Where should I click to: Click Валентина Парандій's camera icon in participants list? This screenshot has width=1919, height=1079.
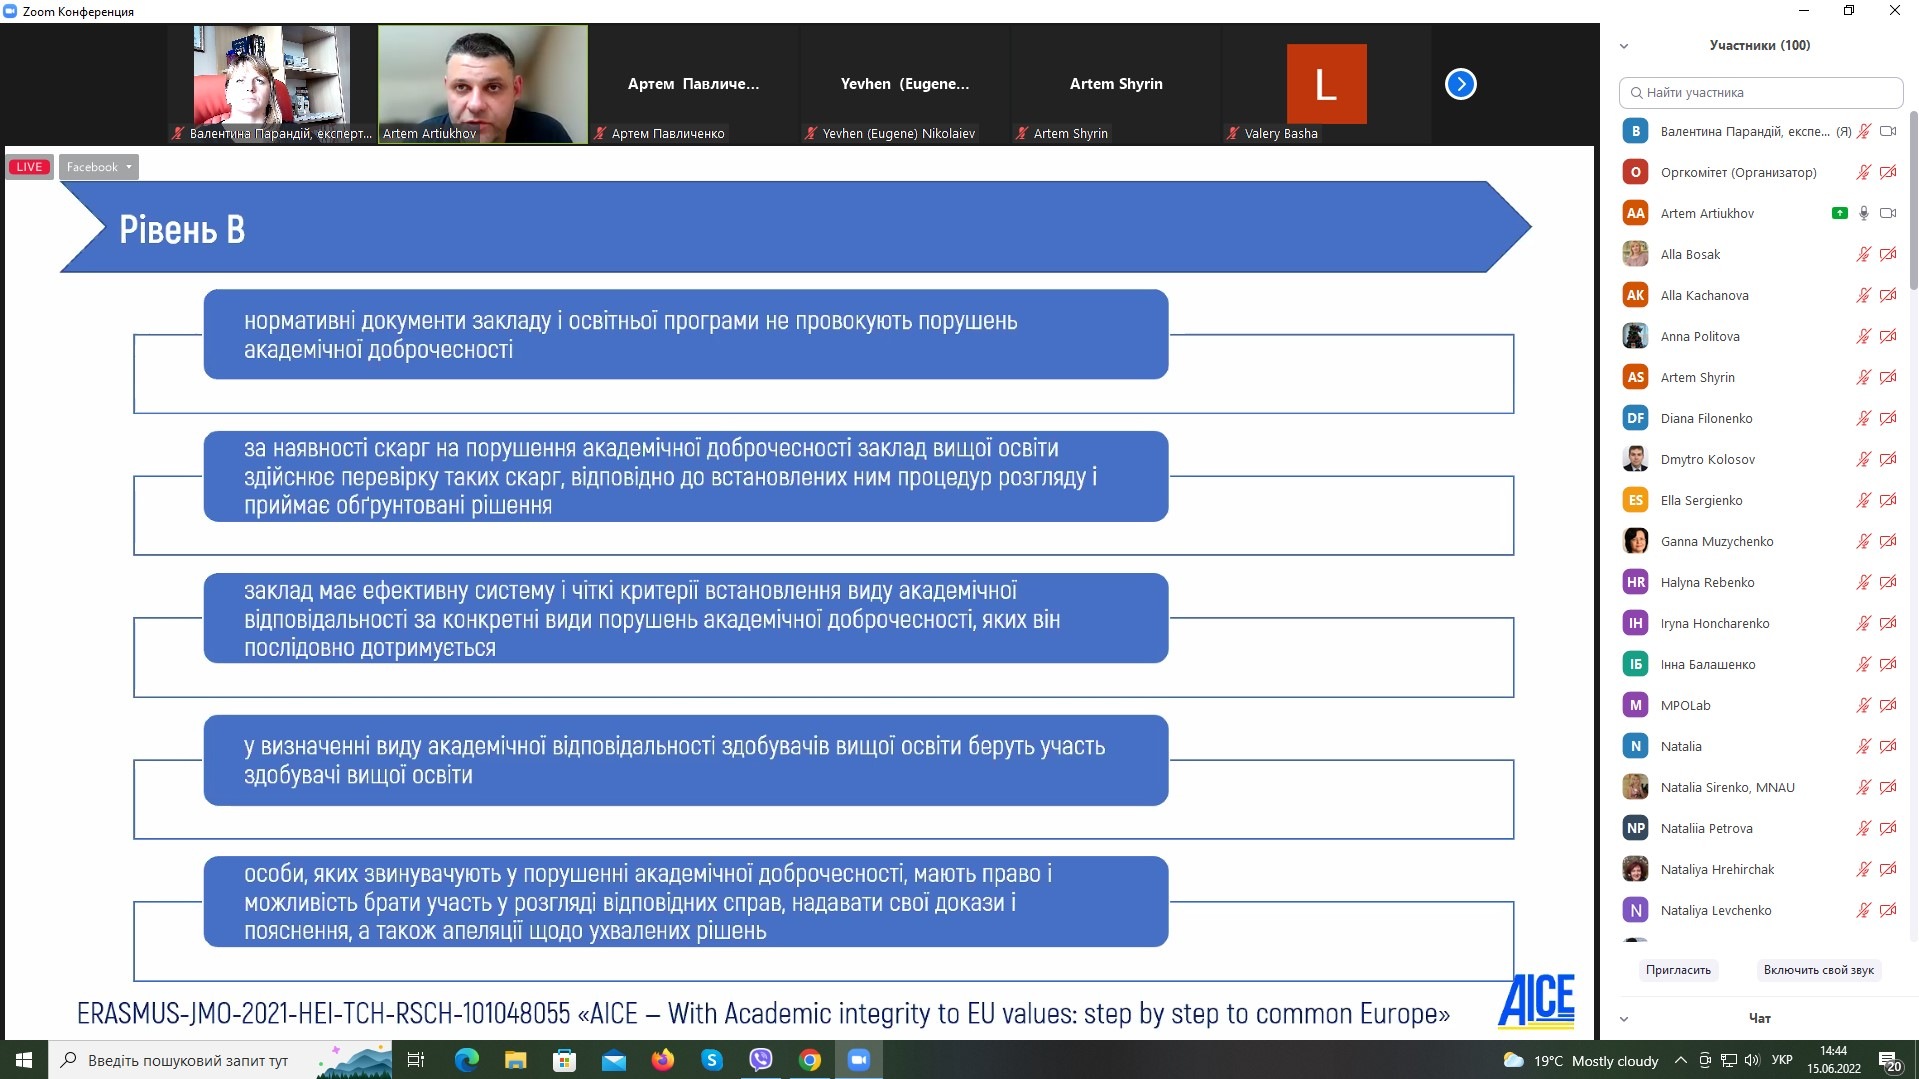click(x=1888, y=131)
